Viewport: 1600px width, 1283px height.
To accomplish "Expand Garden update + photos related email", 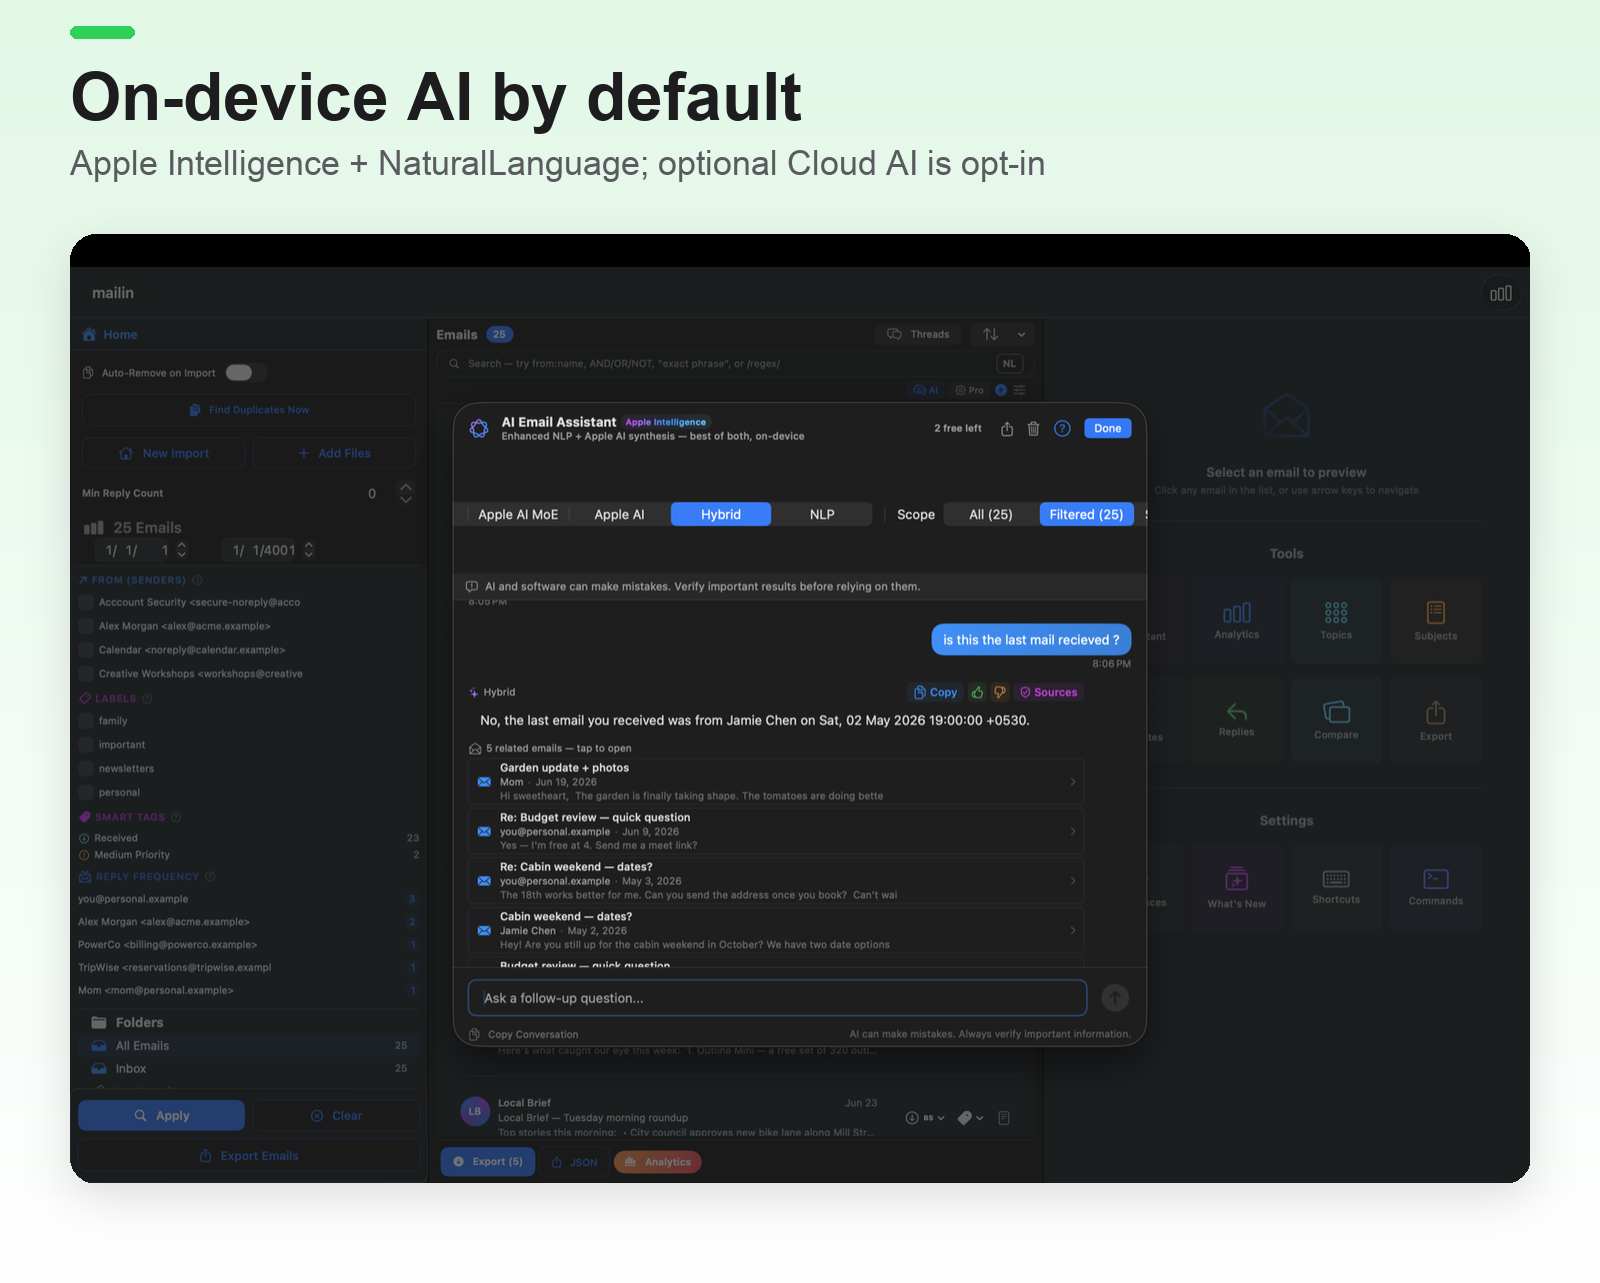I will click(x=776, y=782).
